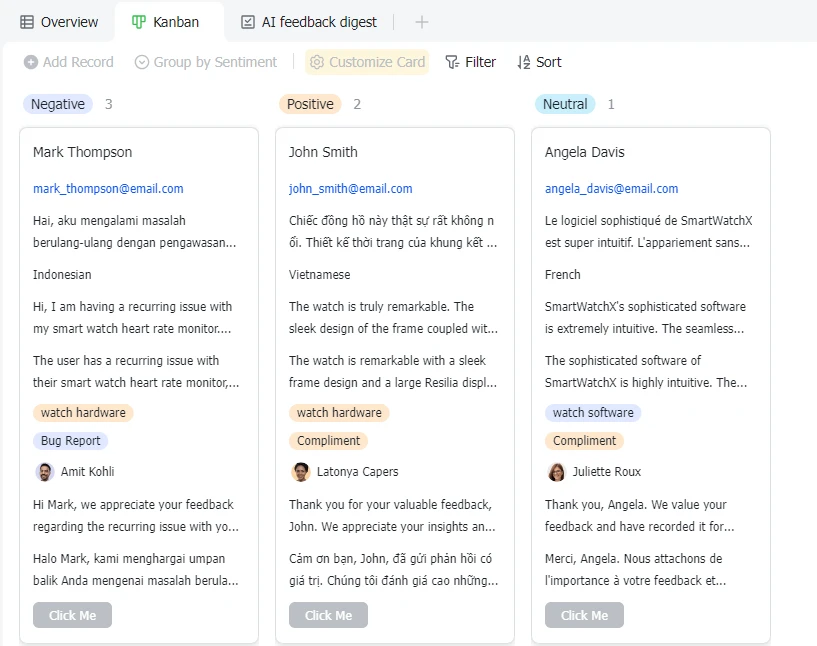Screen dimensions: 817x646
Task: Open the Sort options
Action: (x=539, y=62)
